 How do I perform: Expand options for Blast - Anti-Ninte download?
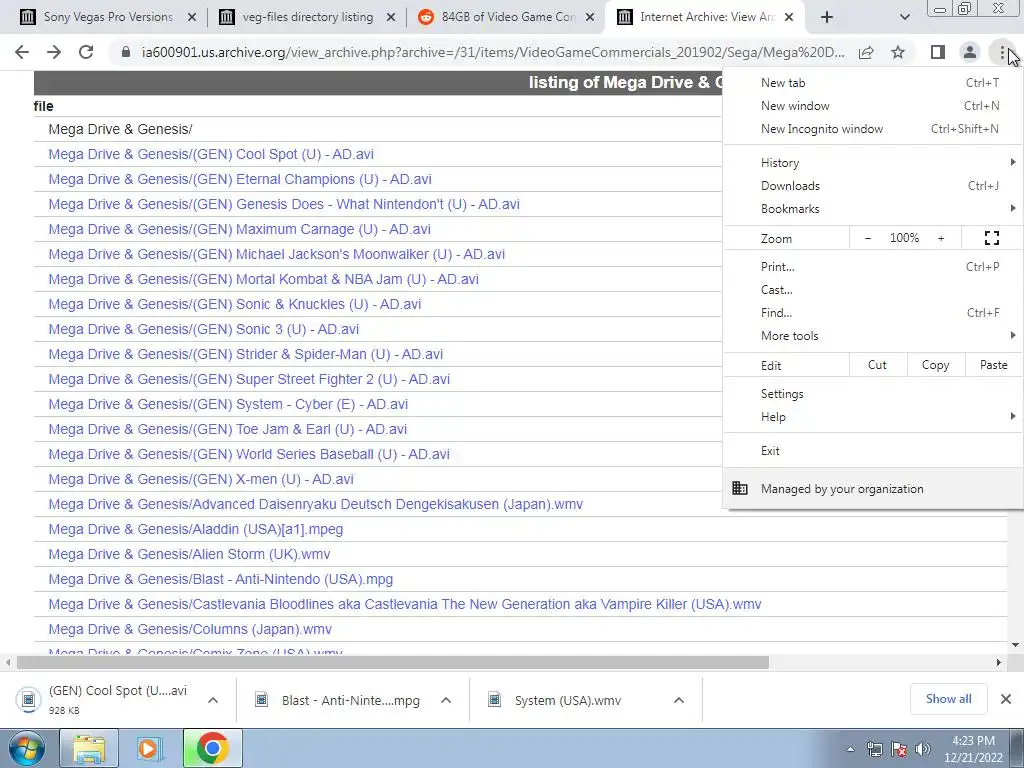pyautogui.click(x=446, y=700)
